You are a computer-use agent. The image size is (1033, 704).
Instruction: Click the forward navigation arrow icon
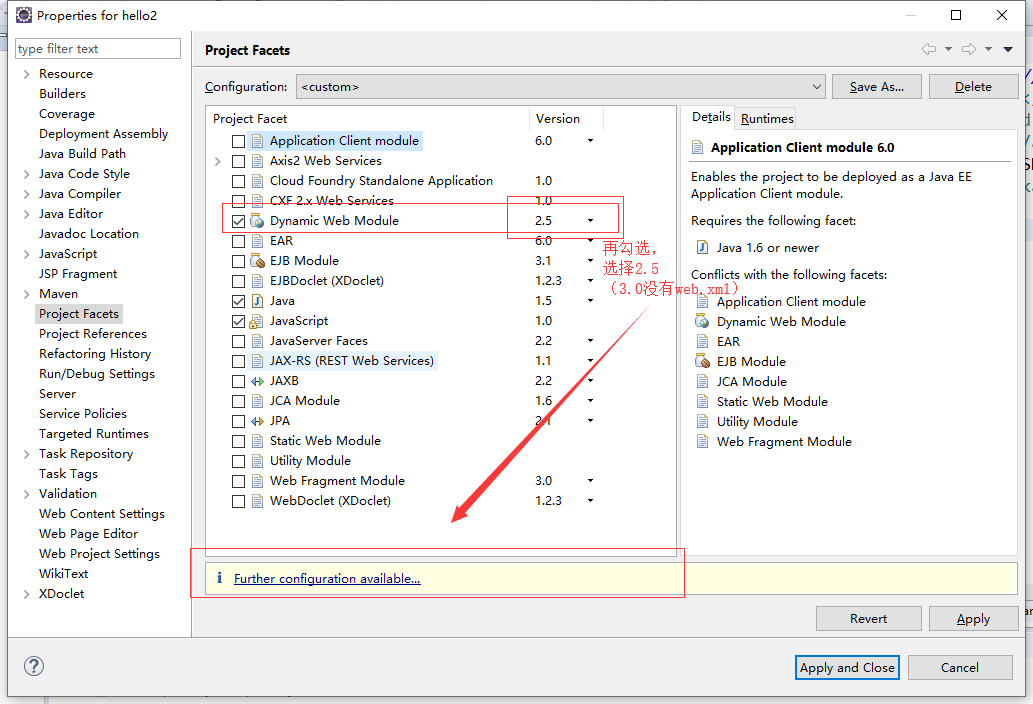pyautogui.click(x=968, y=49)
